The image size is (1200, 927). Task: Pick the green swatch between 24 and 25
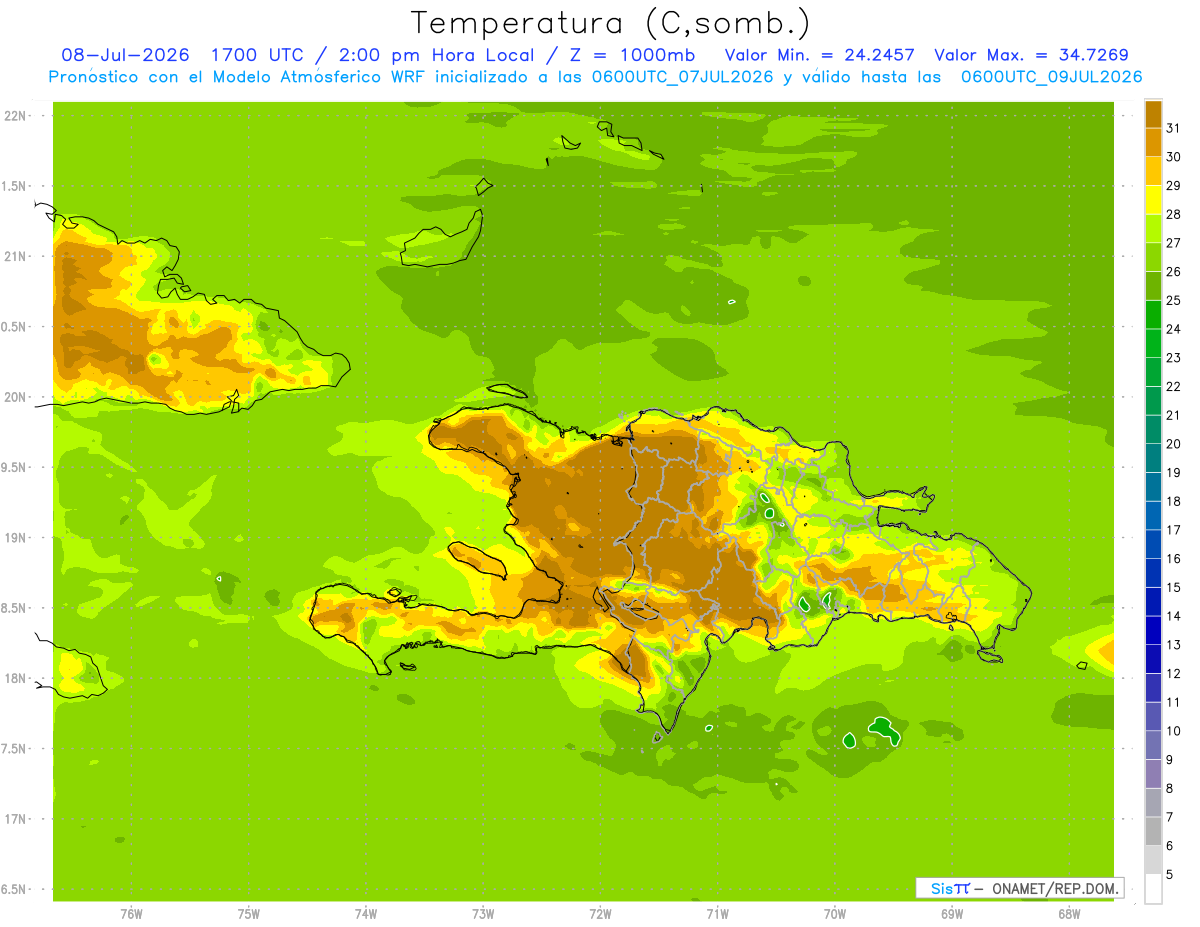point(1153,314)
